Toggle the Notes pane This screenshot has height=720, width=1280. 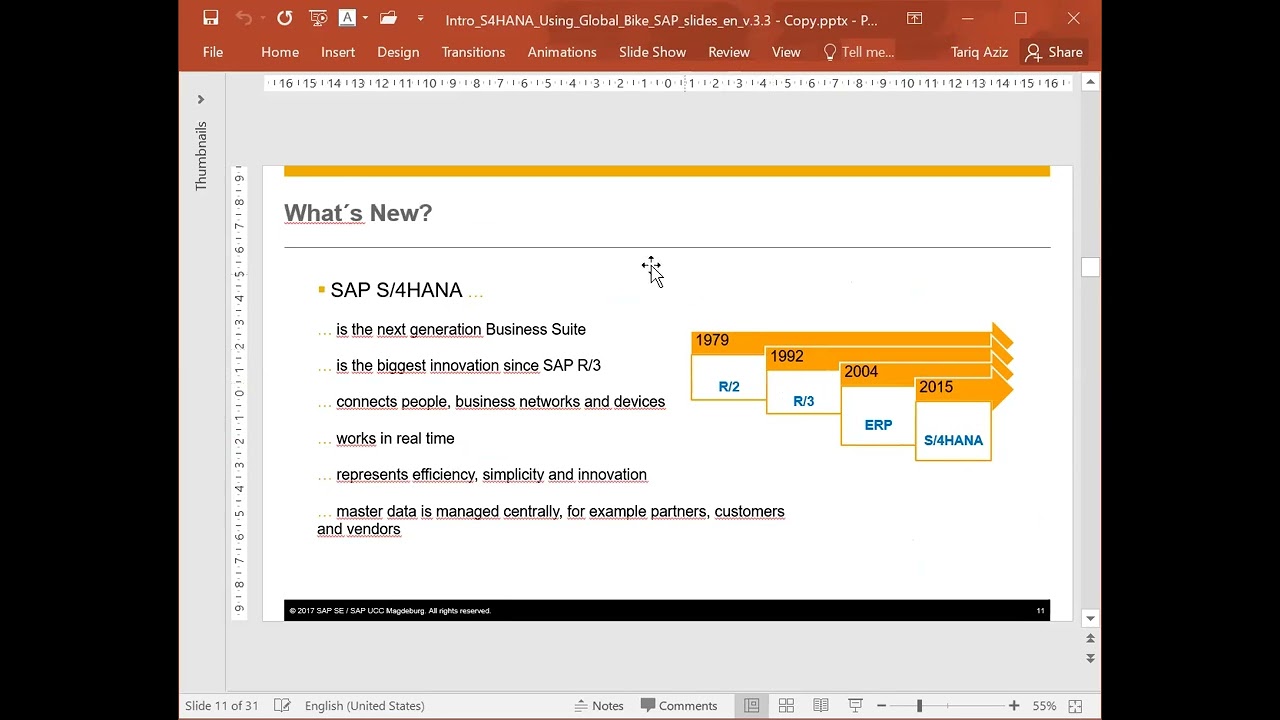point(599,705)
